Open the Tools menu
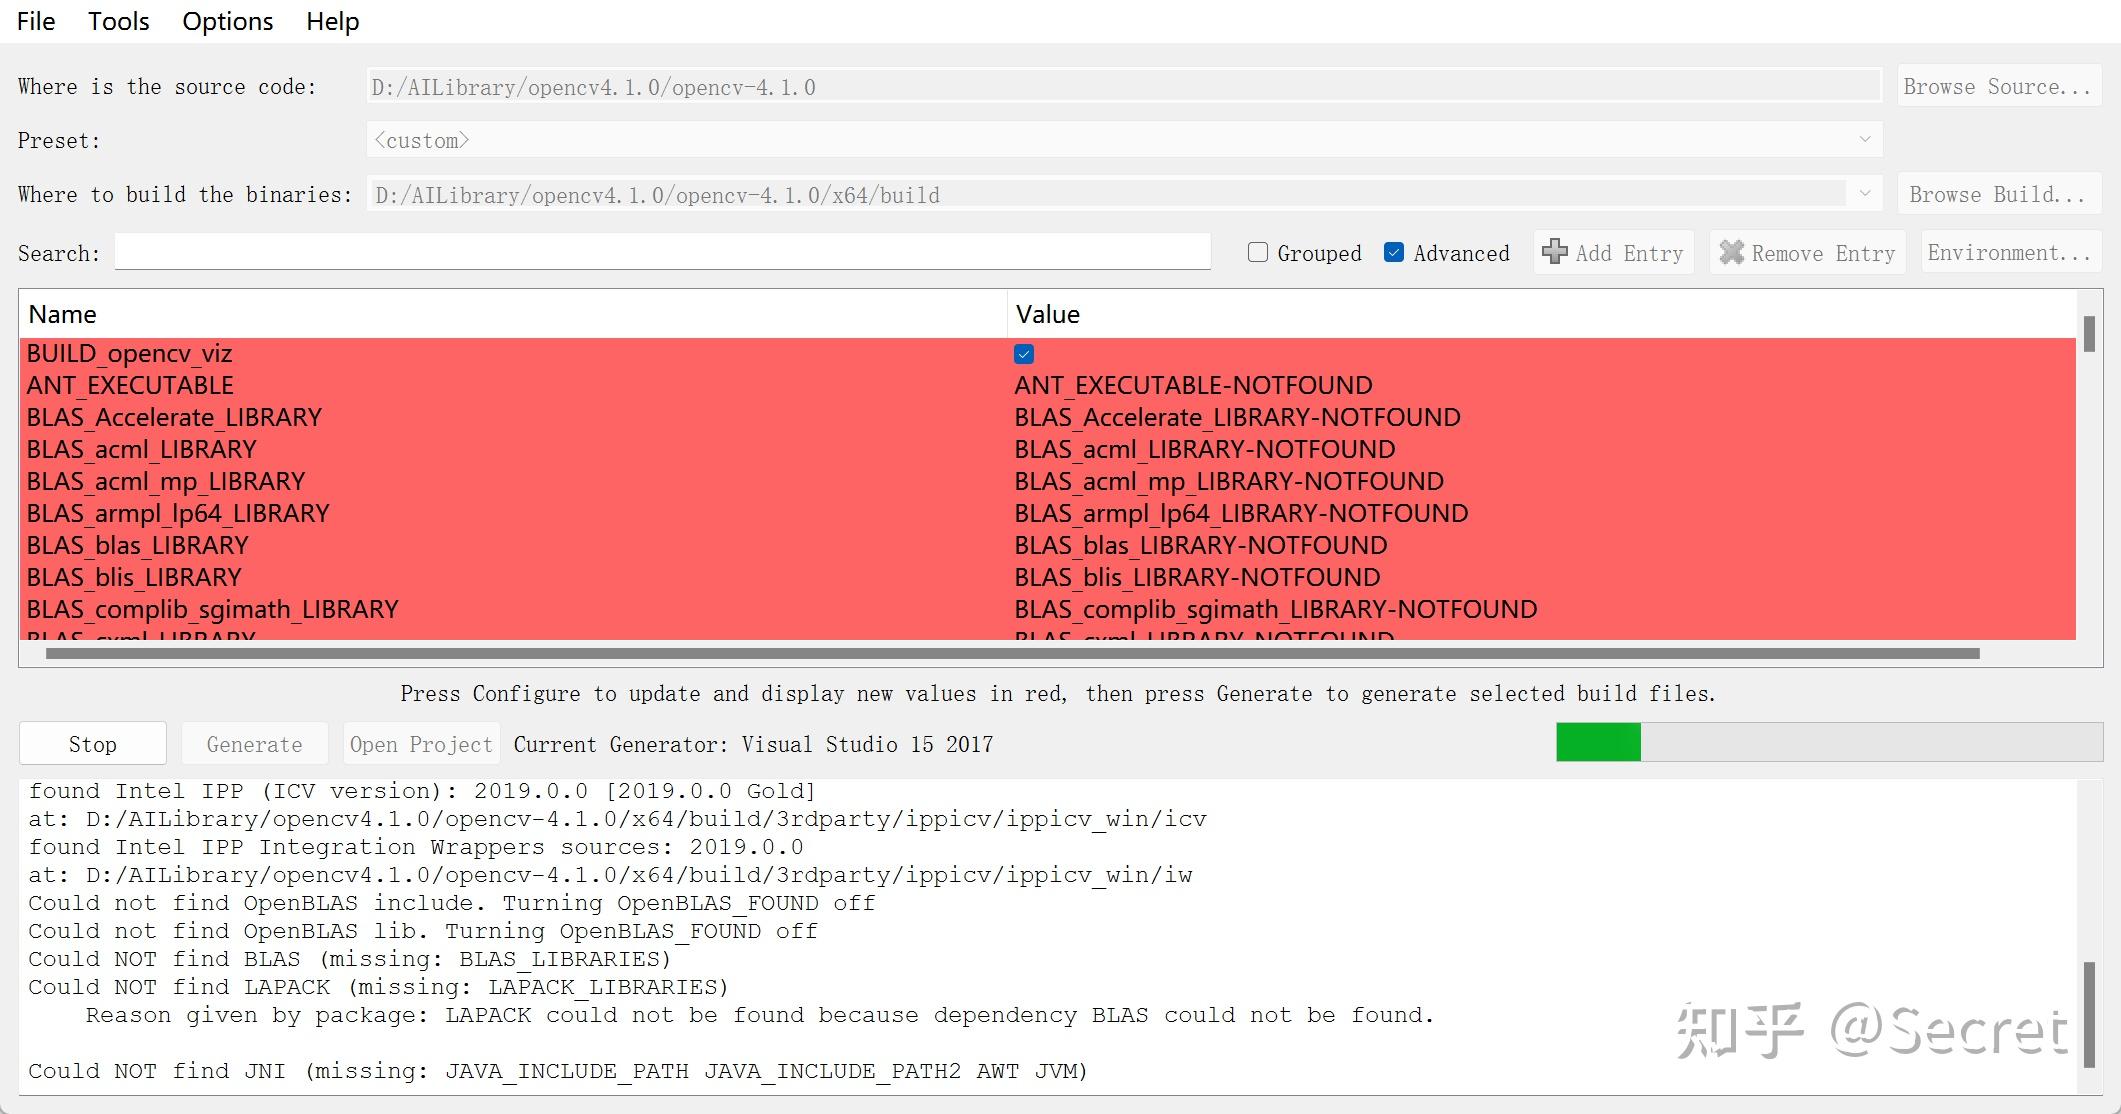The height and width of the screenshot is (1114, 2121). click(119, 21)
